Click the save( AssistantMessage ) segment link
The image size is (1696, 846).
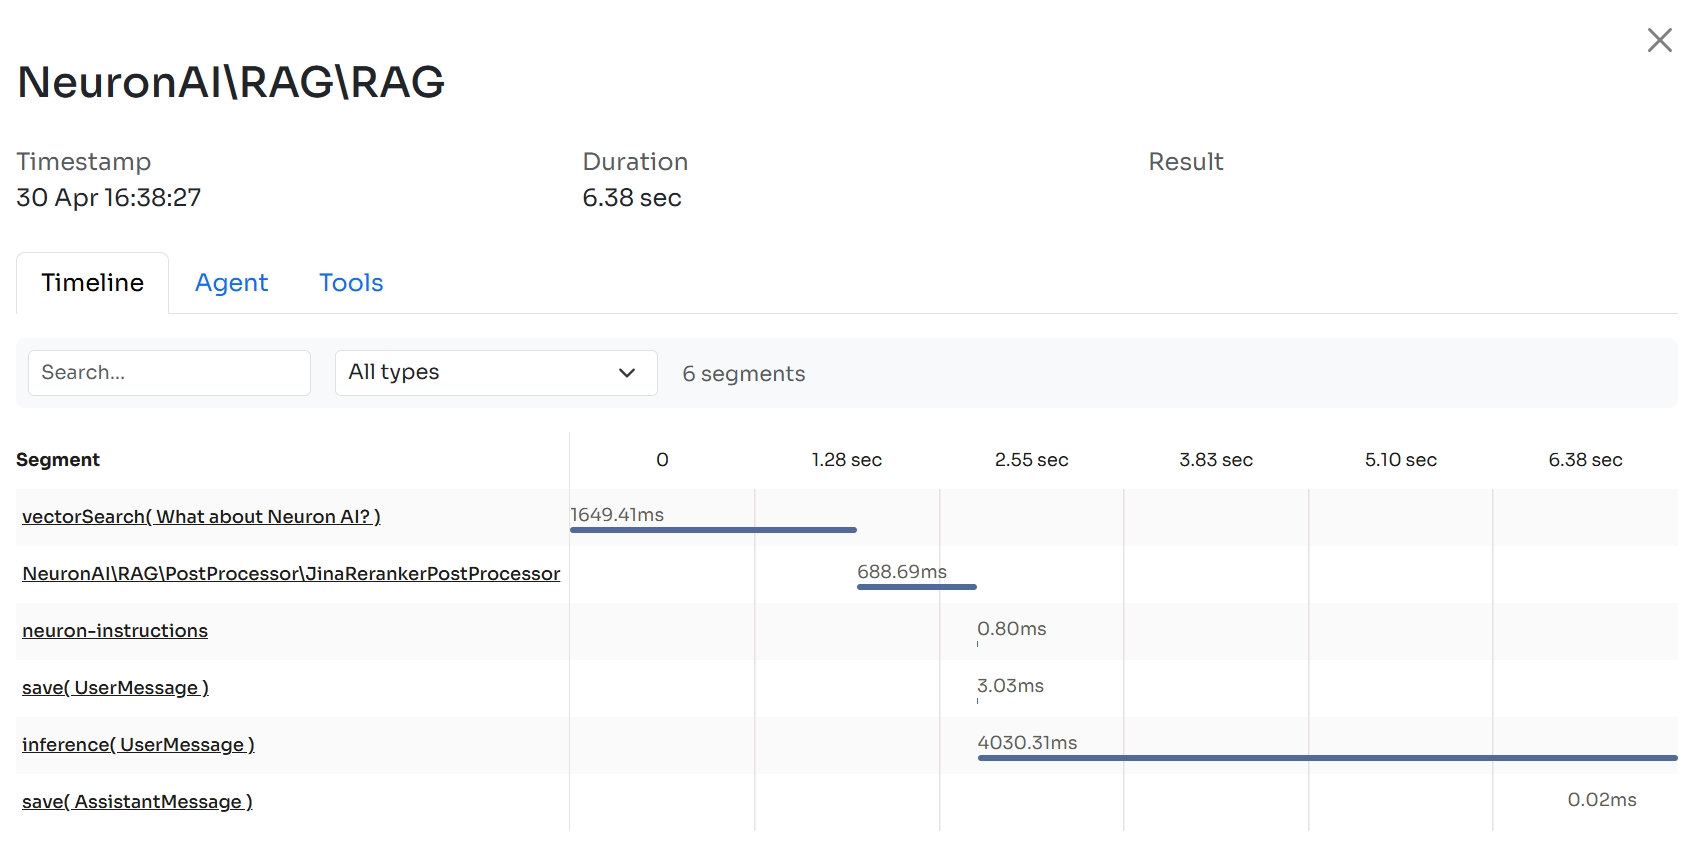point(137,802)
